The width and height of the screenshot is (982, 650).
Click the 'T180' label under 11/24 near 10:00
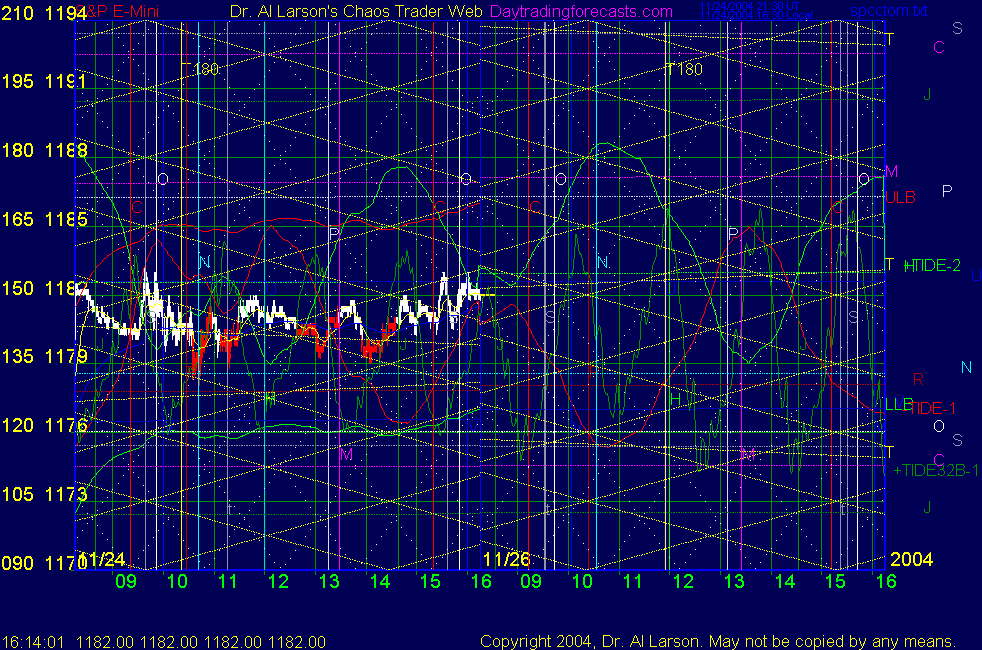(200, 69)
